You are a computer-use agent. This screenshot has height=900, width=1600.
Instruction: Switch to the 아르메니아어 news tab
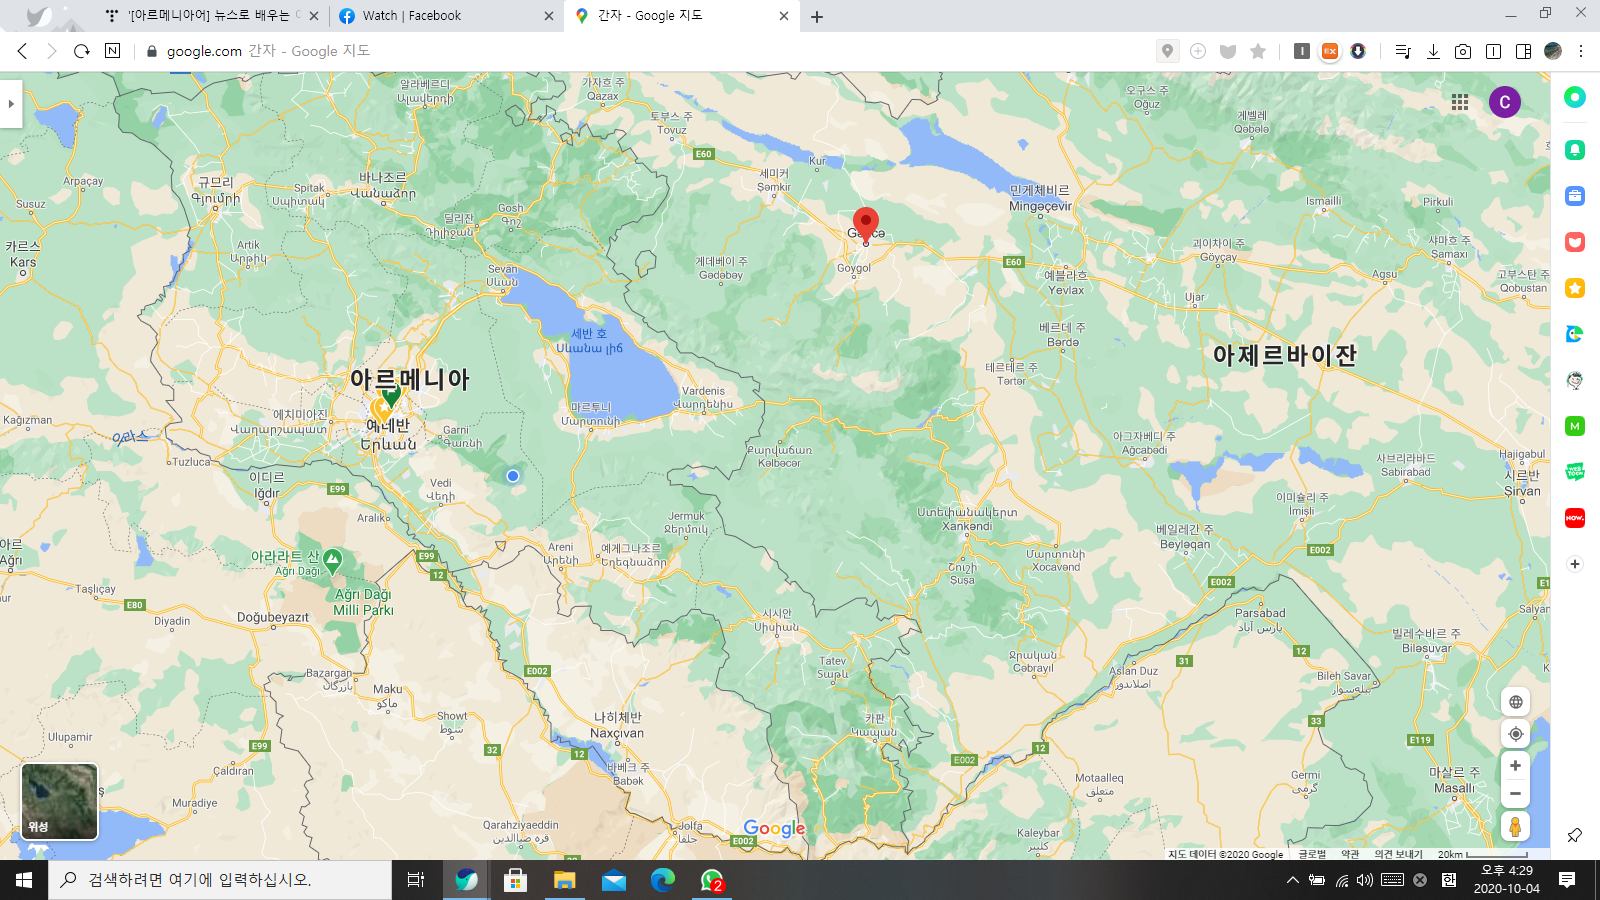point(210,16)
